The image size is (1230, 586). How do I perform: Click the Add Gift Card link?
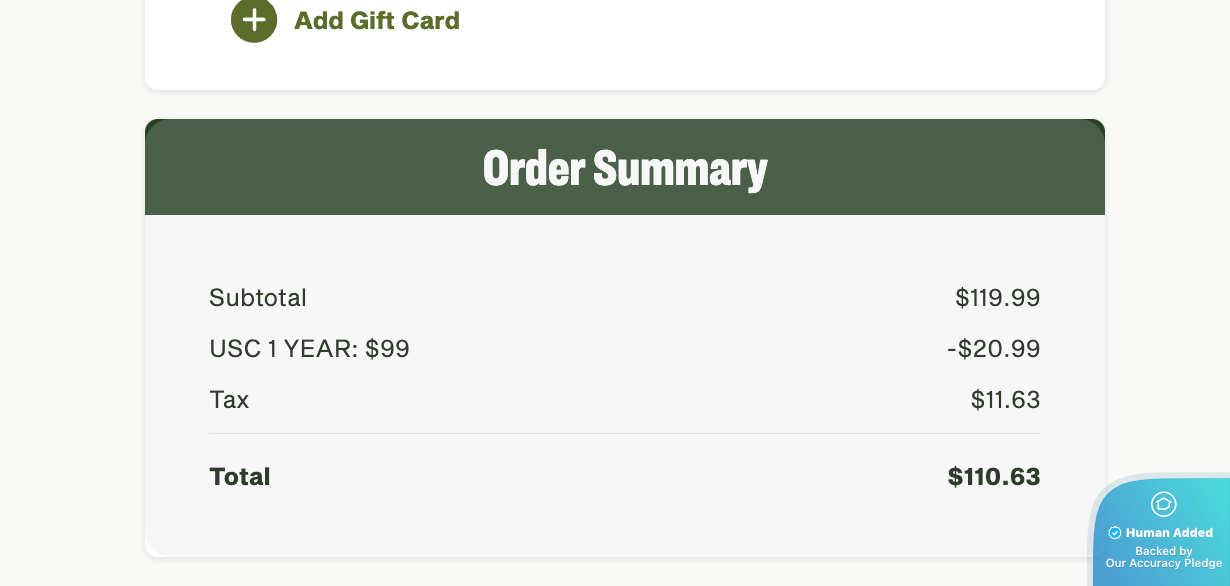376,20
